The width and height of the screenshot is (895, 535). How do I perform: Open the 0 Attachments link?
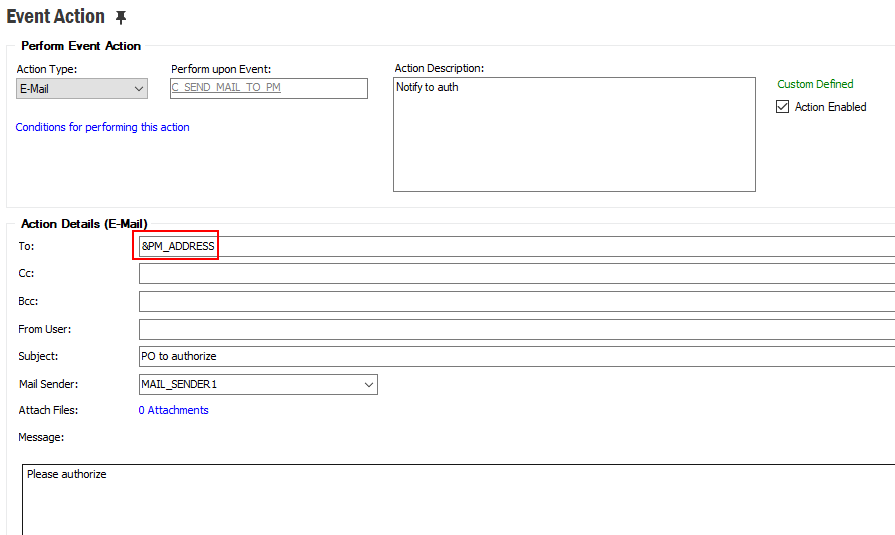(x=174, y=410)
